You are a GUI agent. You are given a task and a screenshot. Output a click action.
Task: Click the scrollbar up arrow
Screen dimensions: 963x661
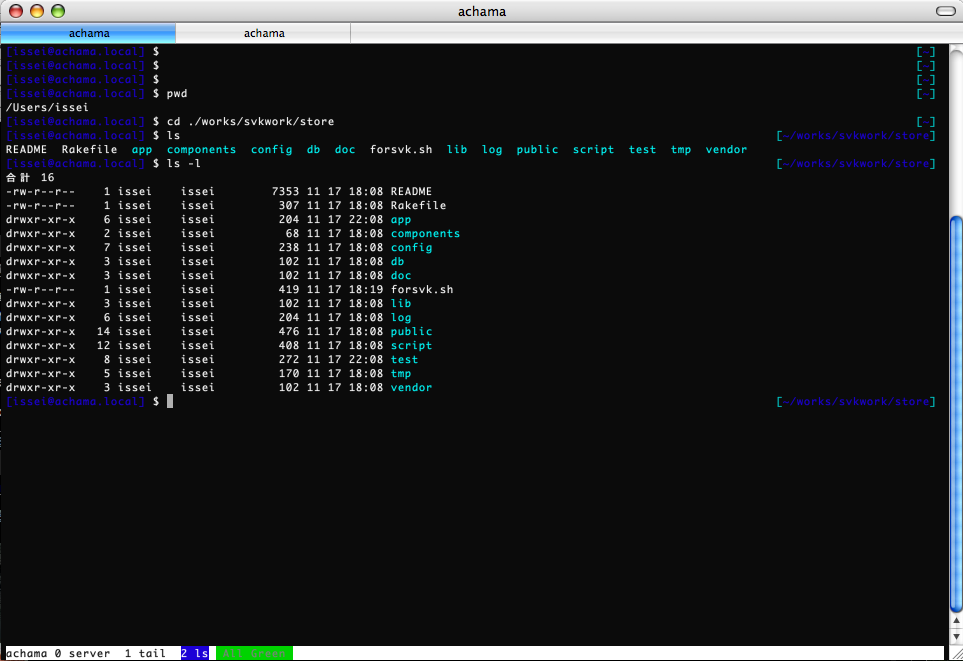956,622
